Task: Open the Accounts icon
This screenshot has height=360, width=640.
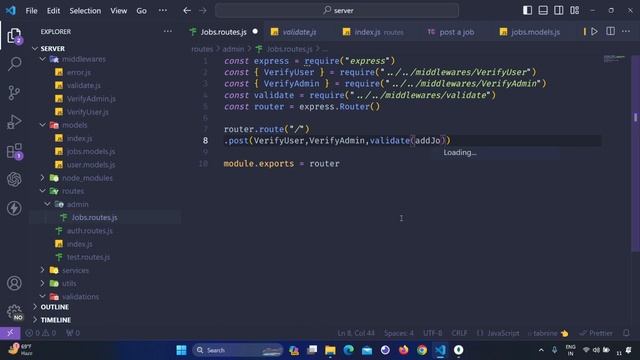Action: click(x=14, y=283)
